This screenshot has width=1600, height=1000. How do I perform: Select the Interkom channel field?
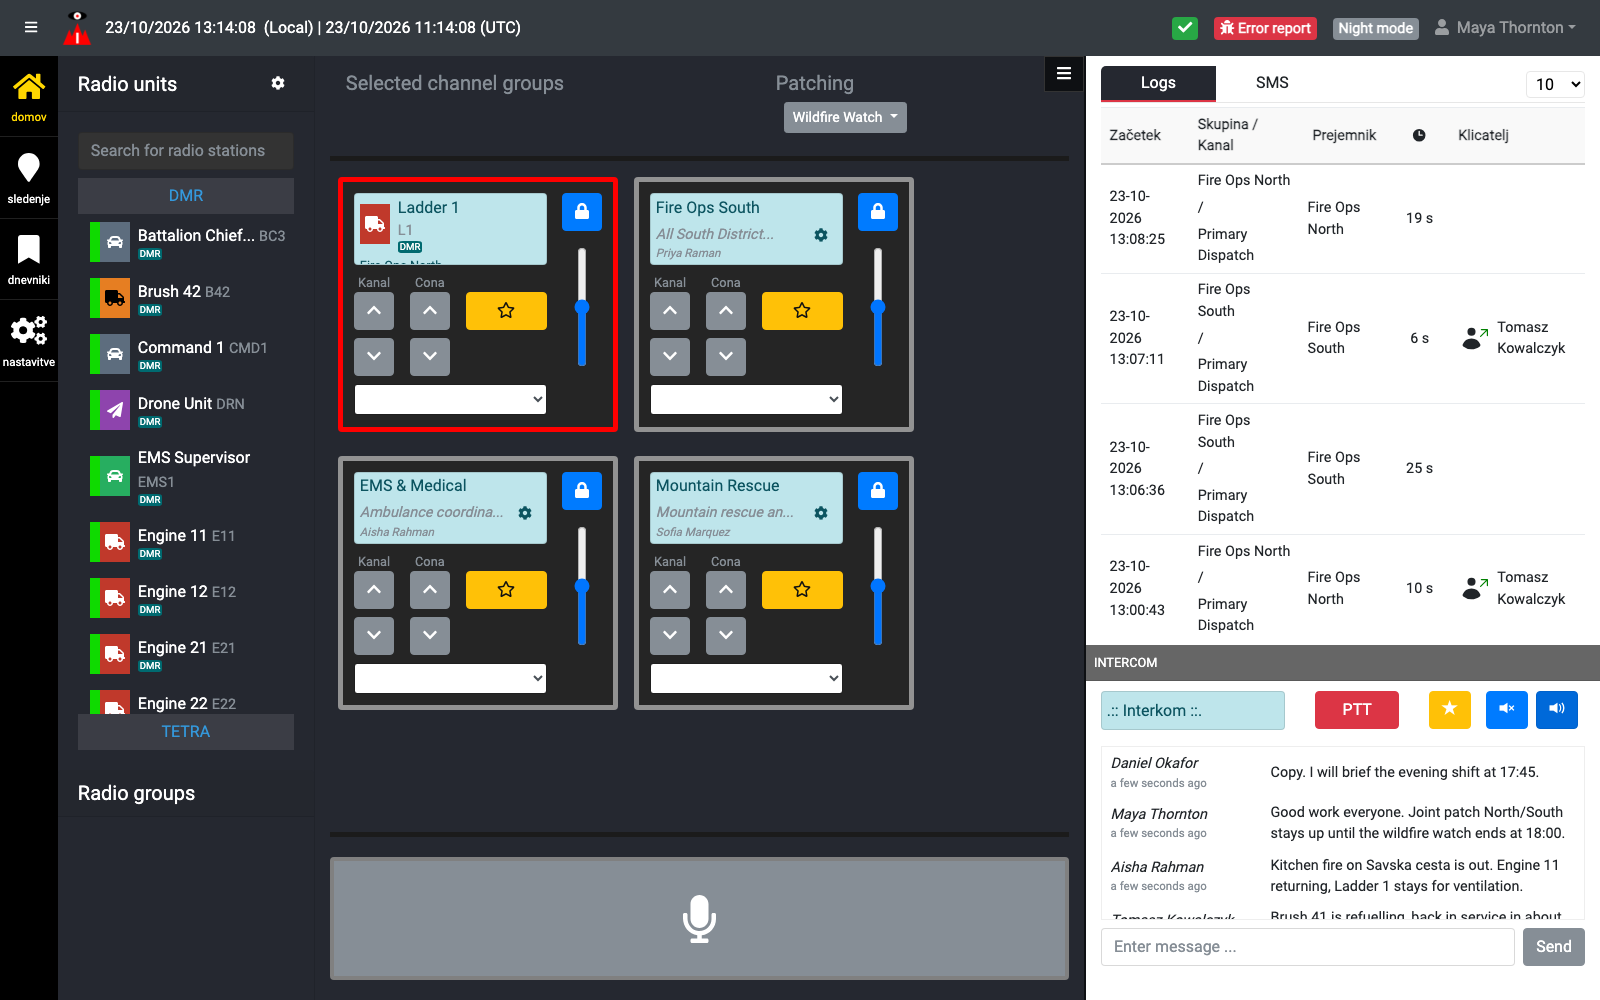(1193, 710)
